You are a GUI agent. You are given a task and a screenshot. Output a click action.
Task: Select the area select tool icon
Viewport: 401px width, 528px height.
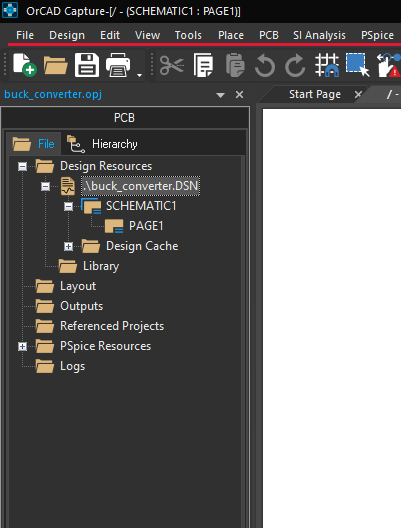coord(358,65)
